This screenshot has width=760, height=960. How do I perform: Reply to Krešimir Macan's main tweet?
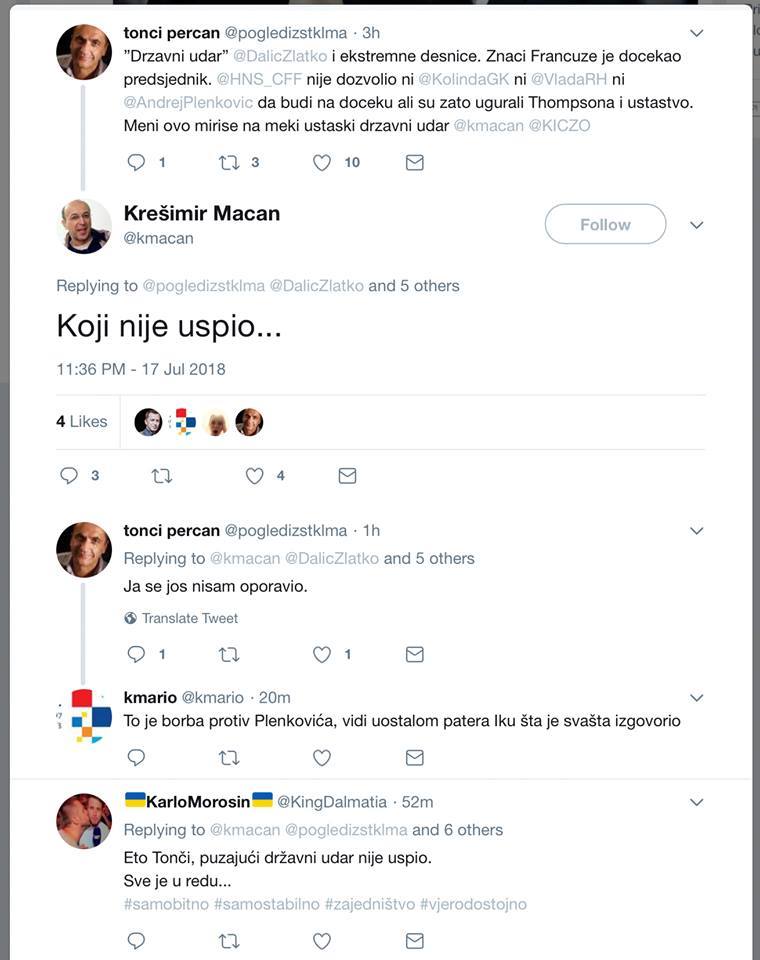(69, 476)
